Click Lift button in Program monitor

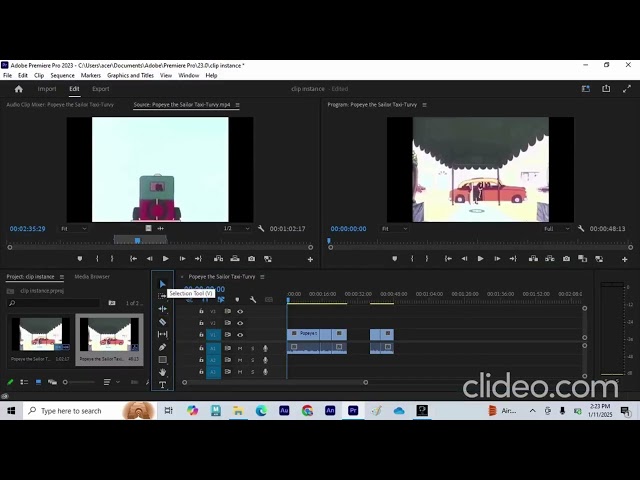pyautogui.click(x=533, y=259)
